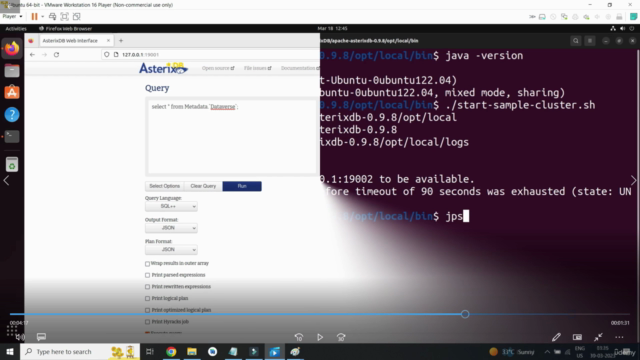Image resolution: width=640 pixels, height=360 pixels.
Task: Reload the Firefox page
Action: 56,55
